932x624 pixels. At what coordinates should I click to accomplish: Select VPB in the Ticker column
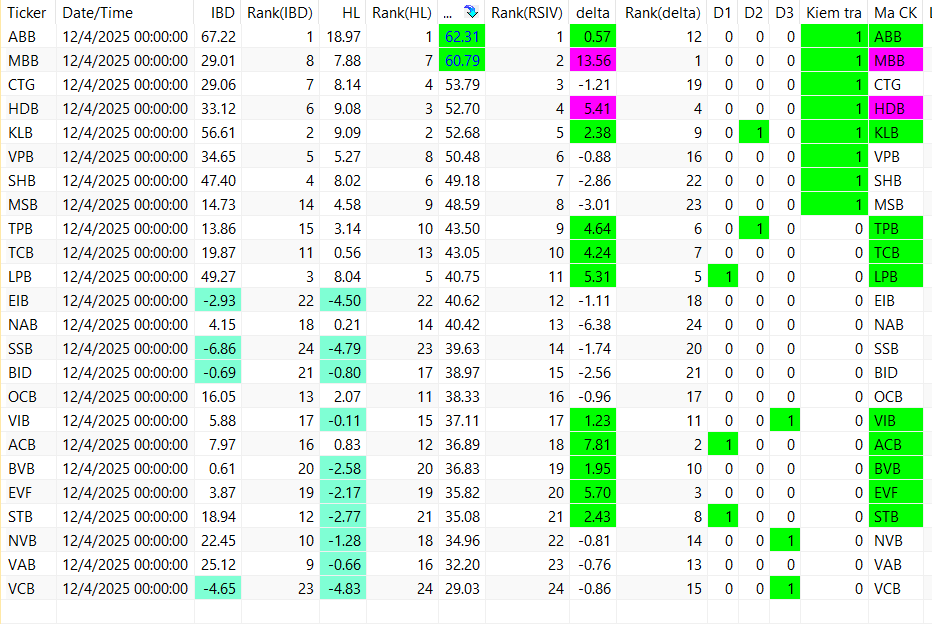pyautogui.click(x=21, y=157)
